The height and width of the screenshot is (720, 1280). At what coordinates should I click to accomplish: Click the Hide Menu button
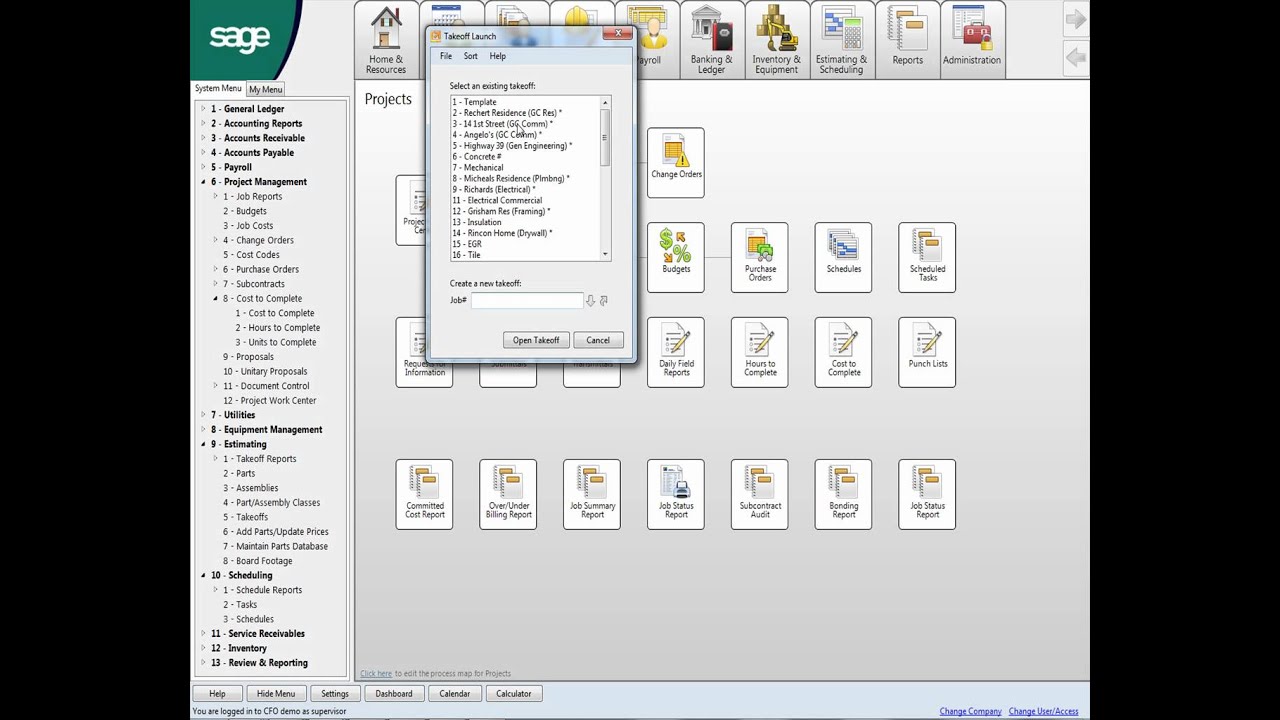click(275, 693)
